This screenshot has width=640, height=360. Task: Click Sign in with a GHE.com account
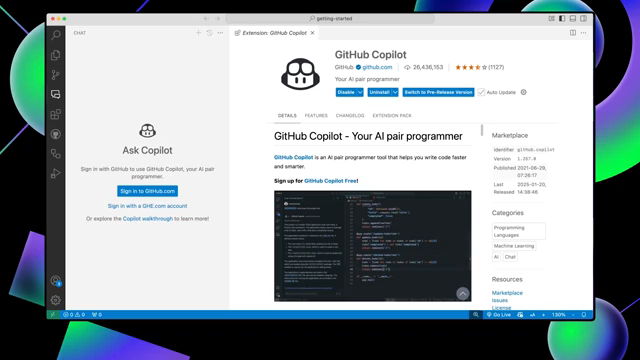147,206
